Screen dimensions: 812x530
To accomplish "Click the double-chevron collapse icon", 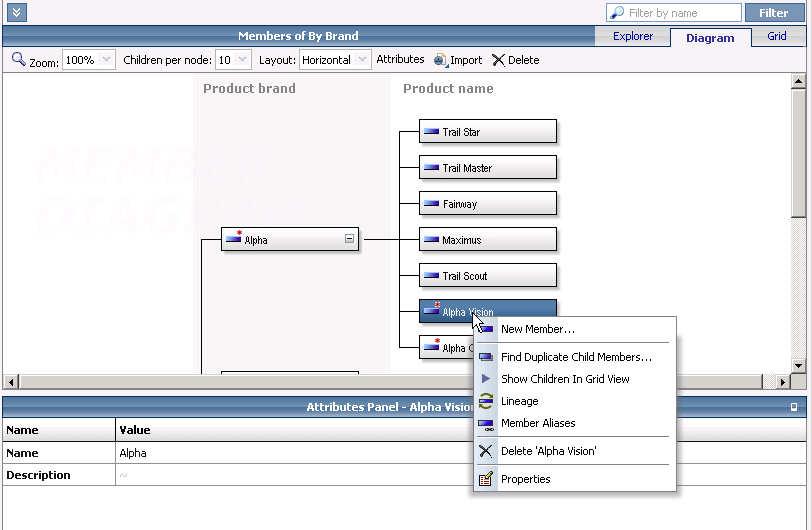I will coord(17,12).
